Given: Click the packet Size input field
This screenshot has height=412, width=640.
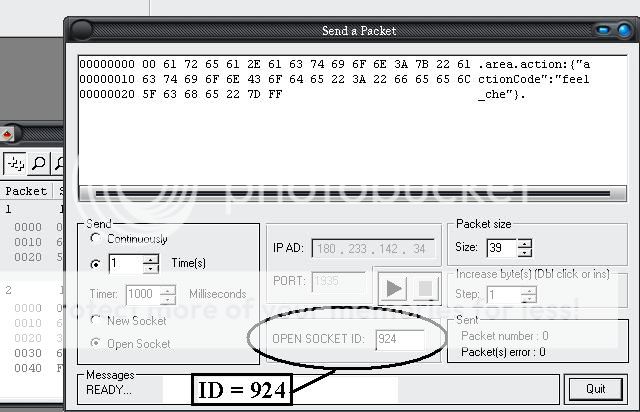Looking at the screenshot, I should (501, 248).
